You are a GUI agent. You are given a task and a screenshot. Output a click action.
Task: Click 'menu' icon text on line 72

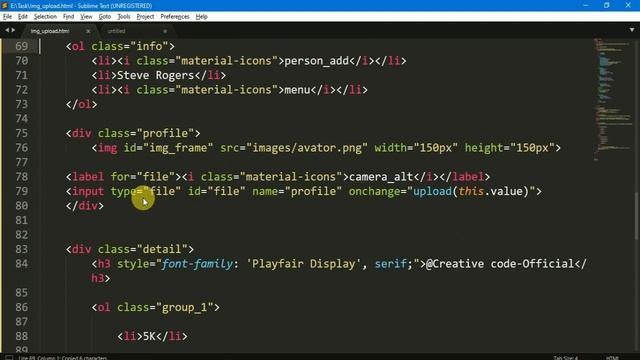click(297, 90)
